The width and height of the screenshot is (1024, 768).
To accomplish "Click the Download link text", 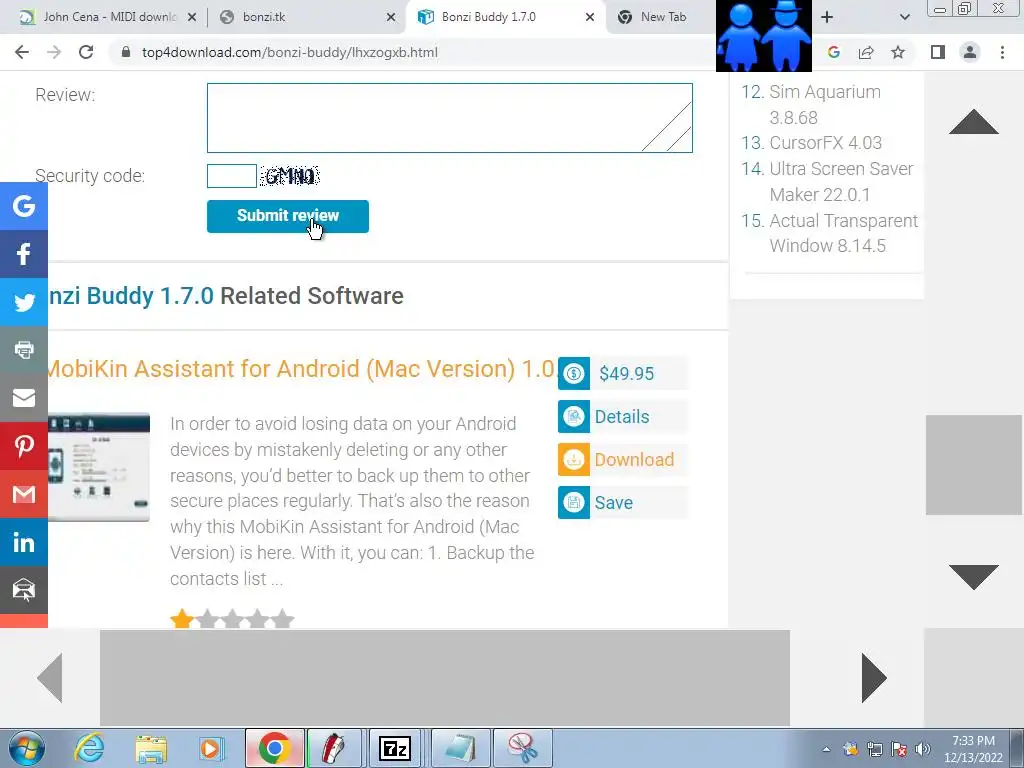I will (634, 460).
